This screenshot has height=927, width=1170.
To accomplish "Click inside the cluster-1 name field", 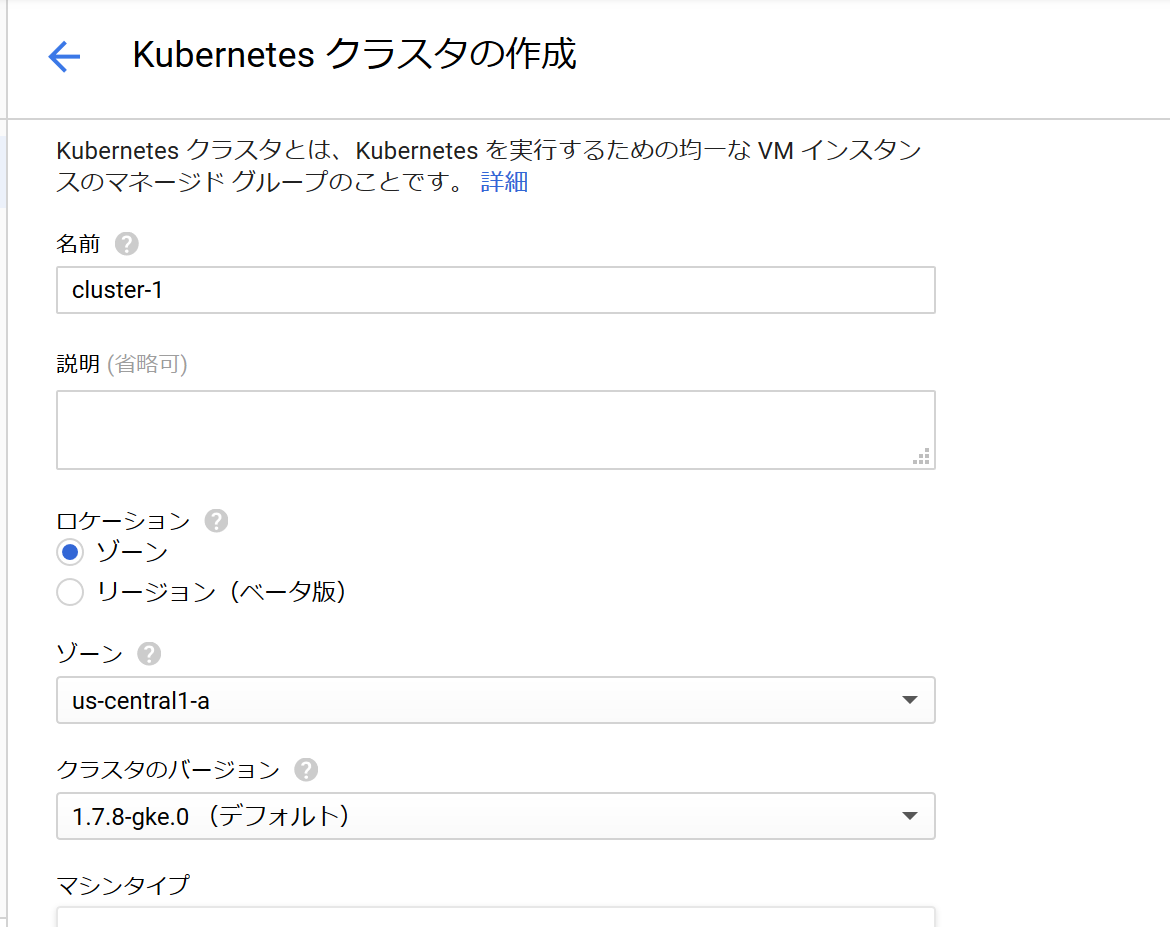I will pos(497,290).
